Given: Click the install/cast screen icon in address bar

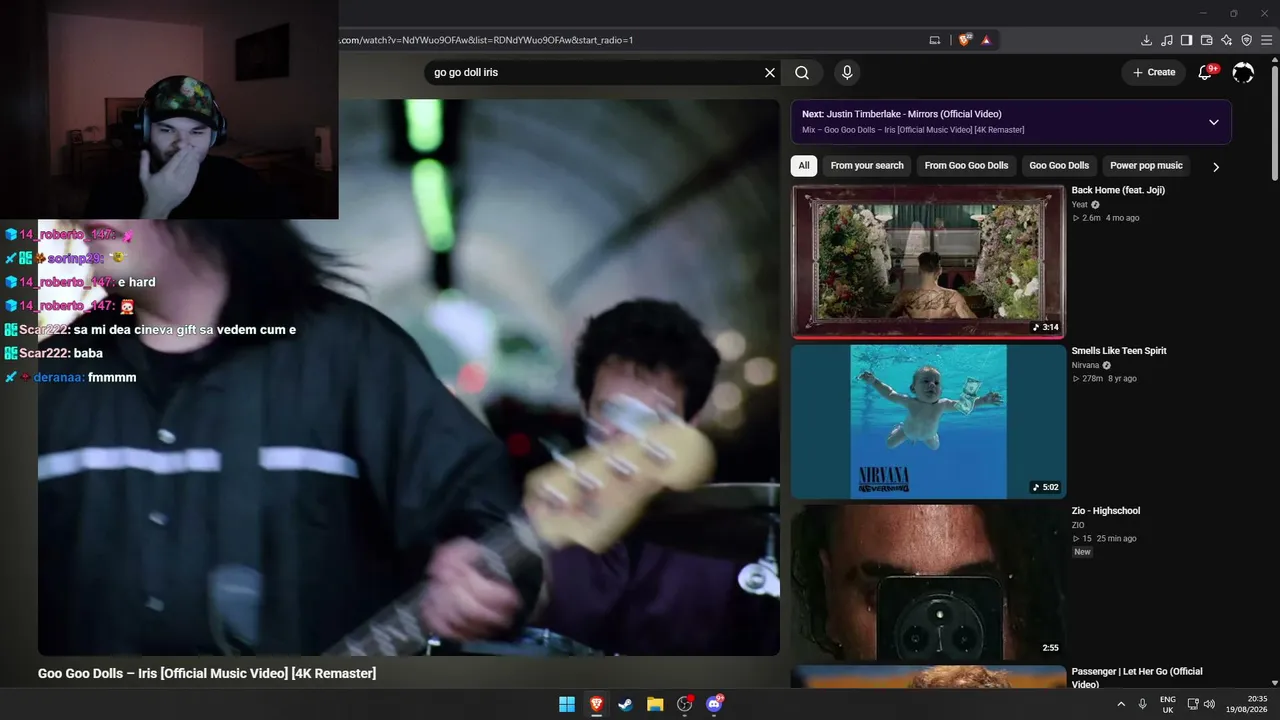Looking at the screenshot, I should tap(935, 40).
